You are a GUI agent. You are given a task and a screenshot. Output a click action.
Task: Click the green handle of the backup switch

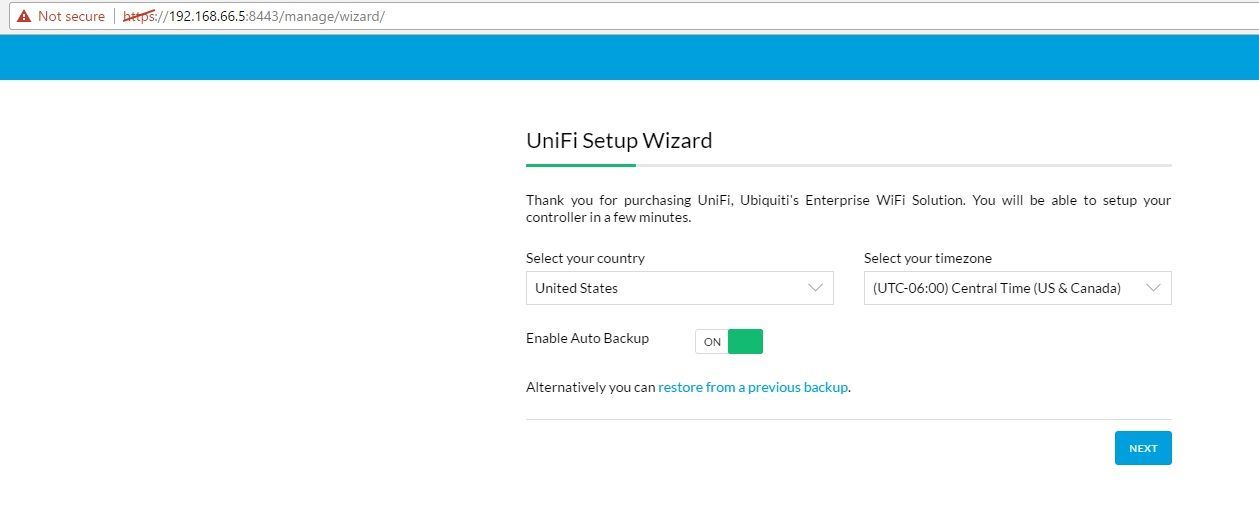click(745, 342)
